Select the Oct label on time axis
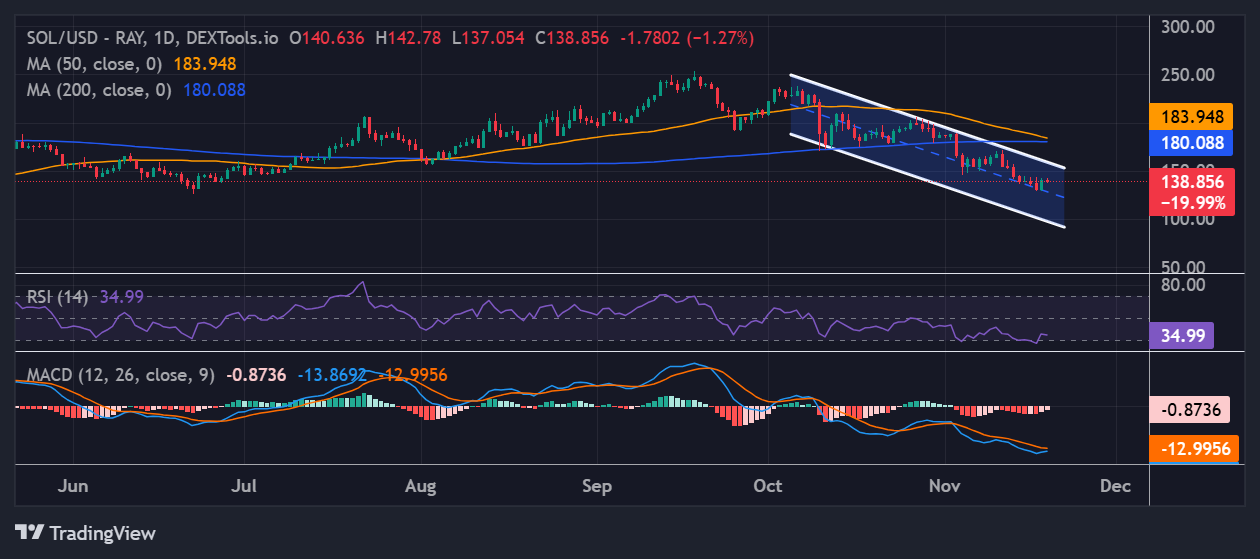This screenshot has width=1260, height=559. point(768,486)
